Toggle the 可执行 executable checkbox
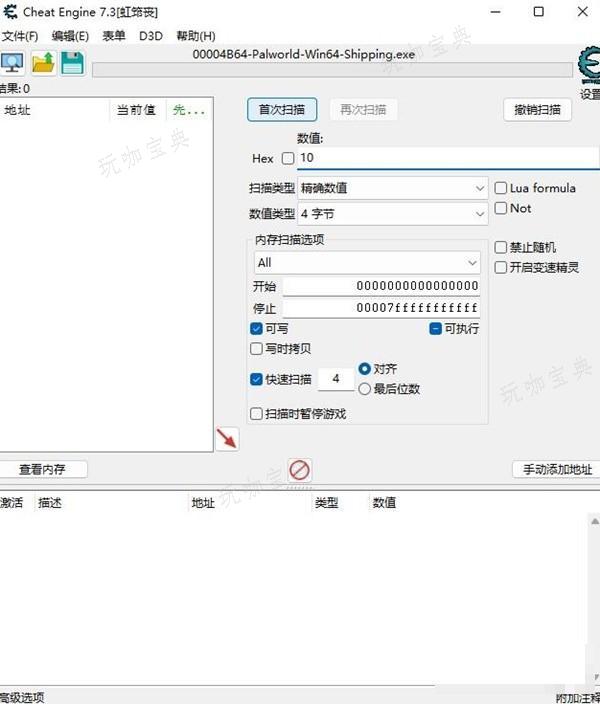Image resolution: width=600 pixels, height=704 pixels. pos(436,329)
